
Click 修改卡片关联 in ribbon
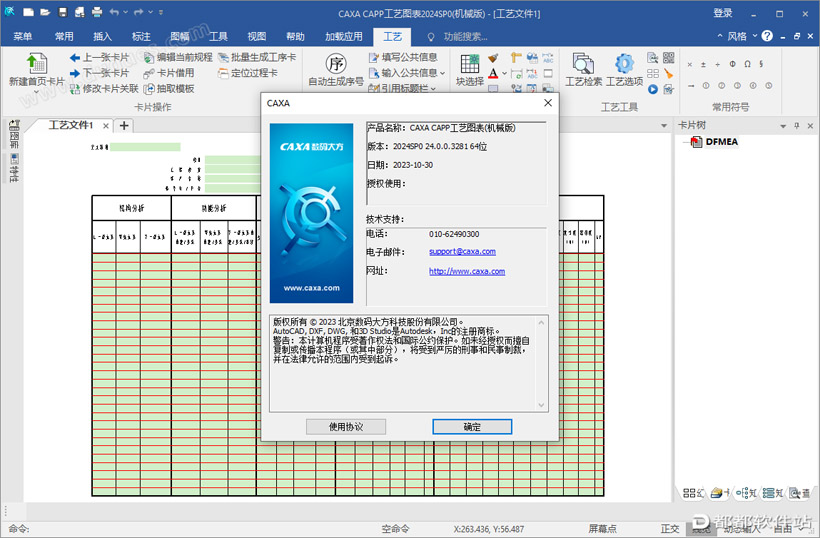[x=104, y=88]
